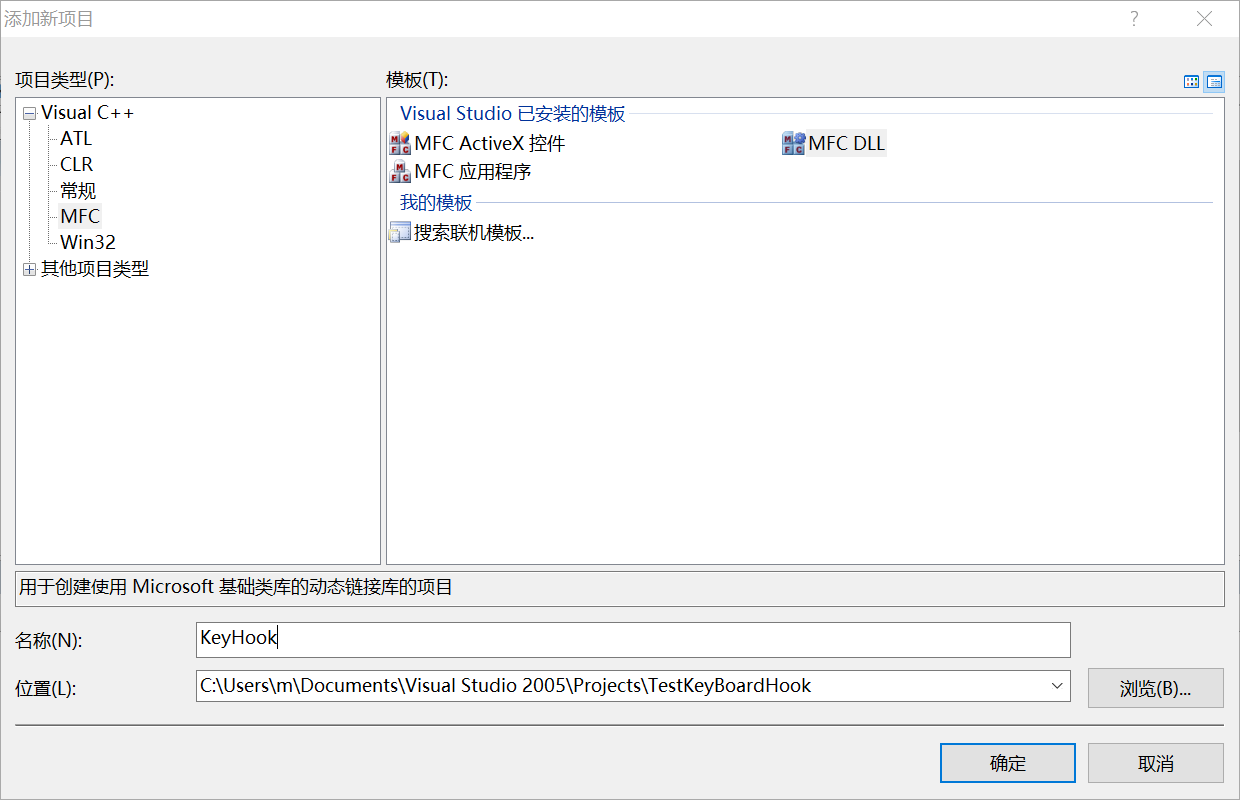Close the 添加新项目 dialog
This screenshot has height=800, width=1240.
click(1205, 19)
